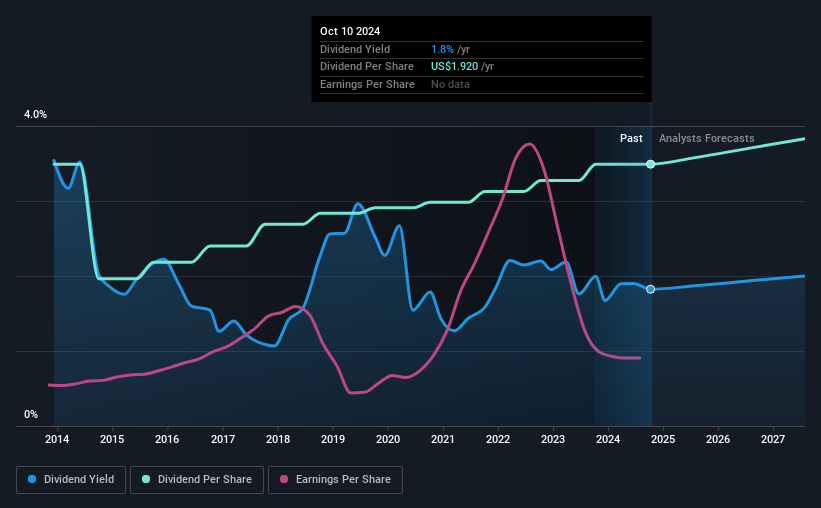
Task: Click the Past region label
Action: [631, 138]
